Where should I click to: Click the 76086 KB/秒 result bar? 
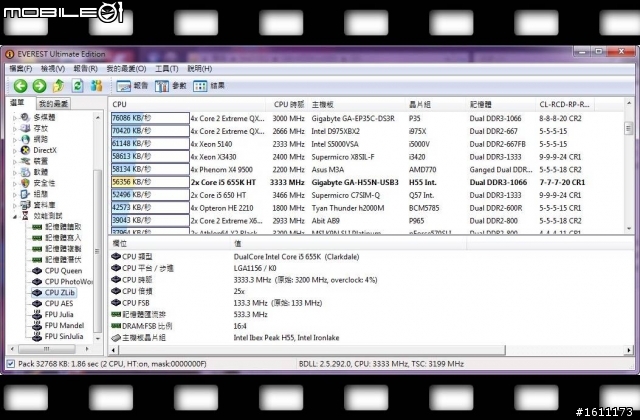click(x=150, y=118)
